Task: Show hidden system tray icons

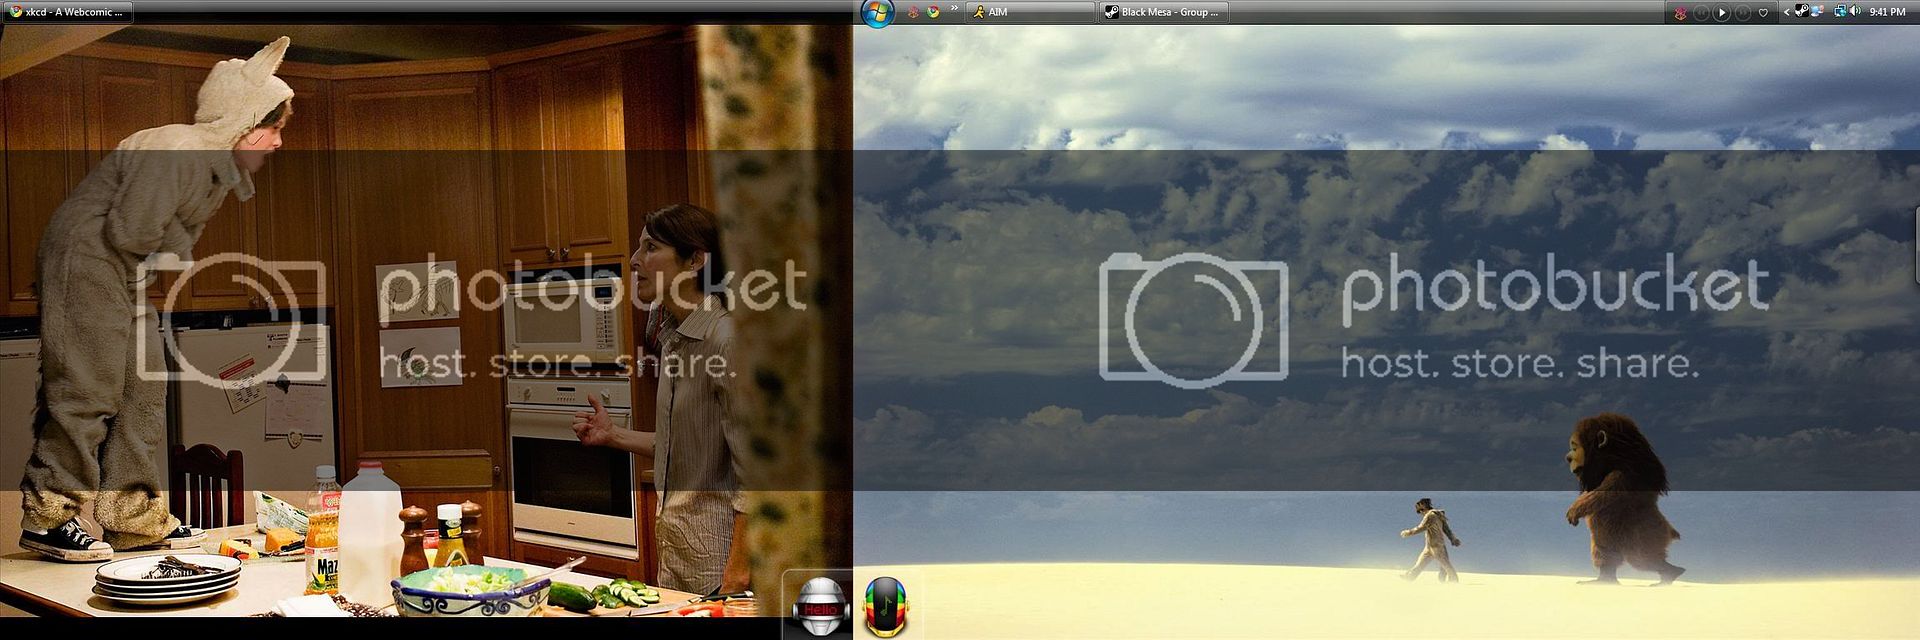Action: [x=1786, y=12]
